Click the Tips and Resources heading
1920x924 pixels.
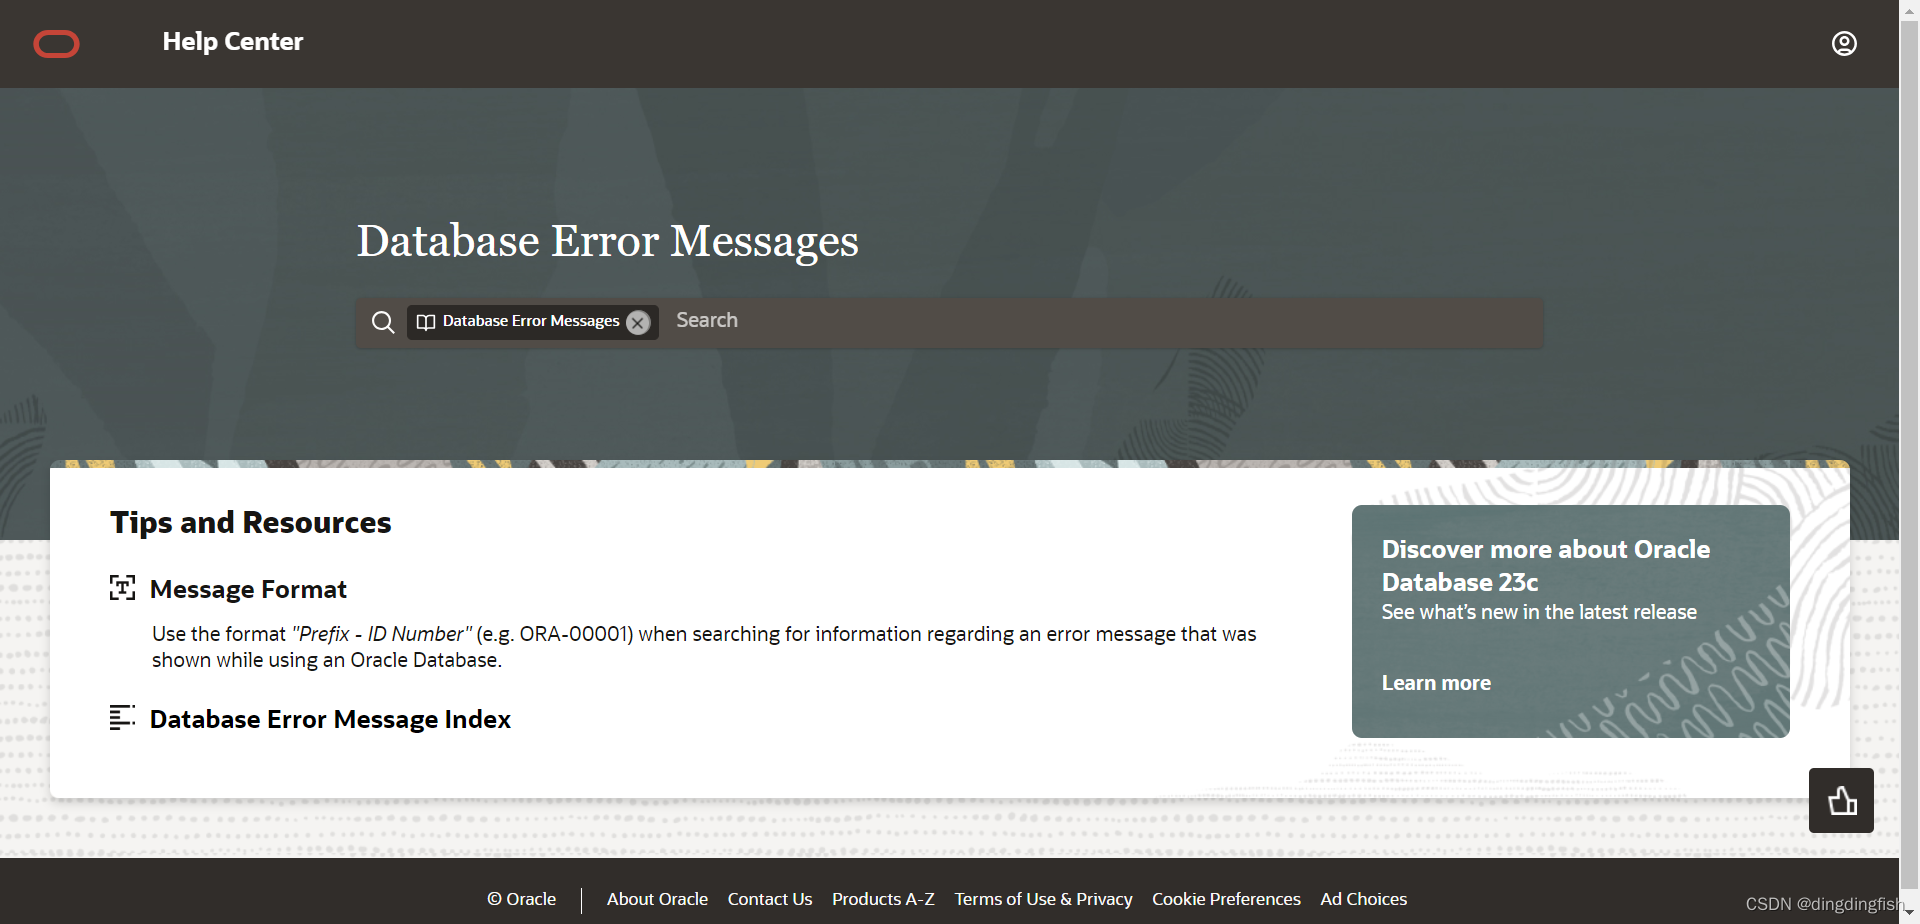coord(250,522)
